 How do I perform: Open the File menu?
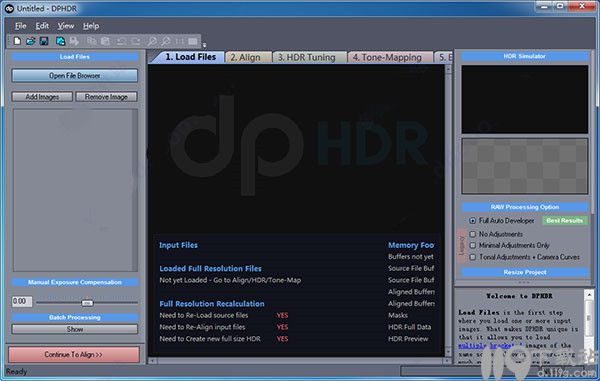[x=21, y=26]
